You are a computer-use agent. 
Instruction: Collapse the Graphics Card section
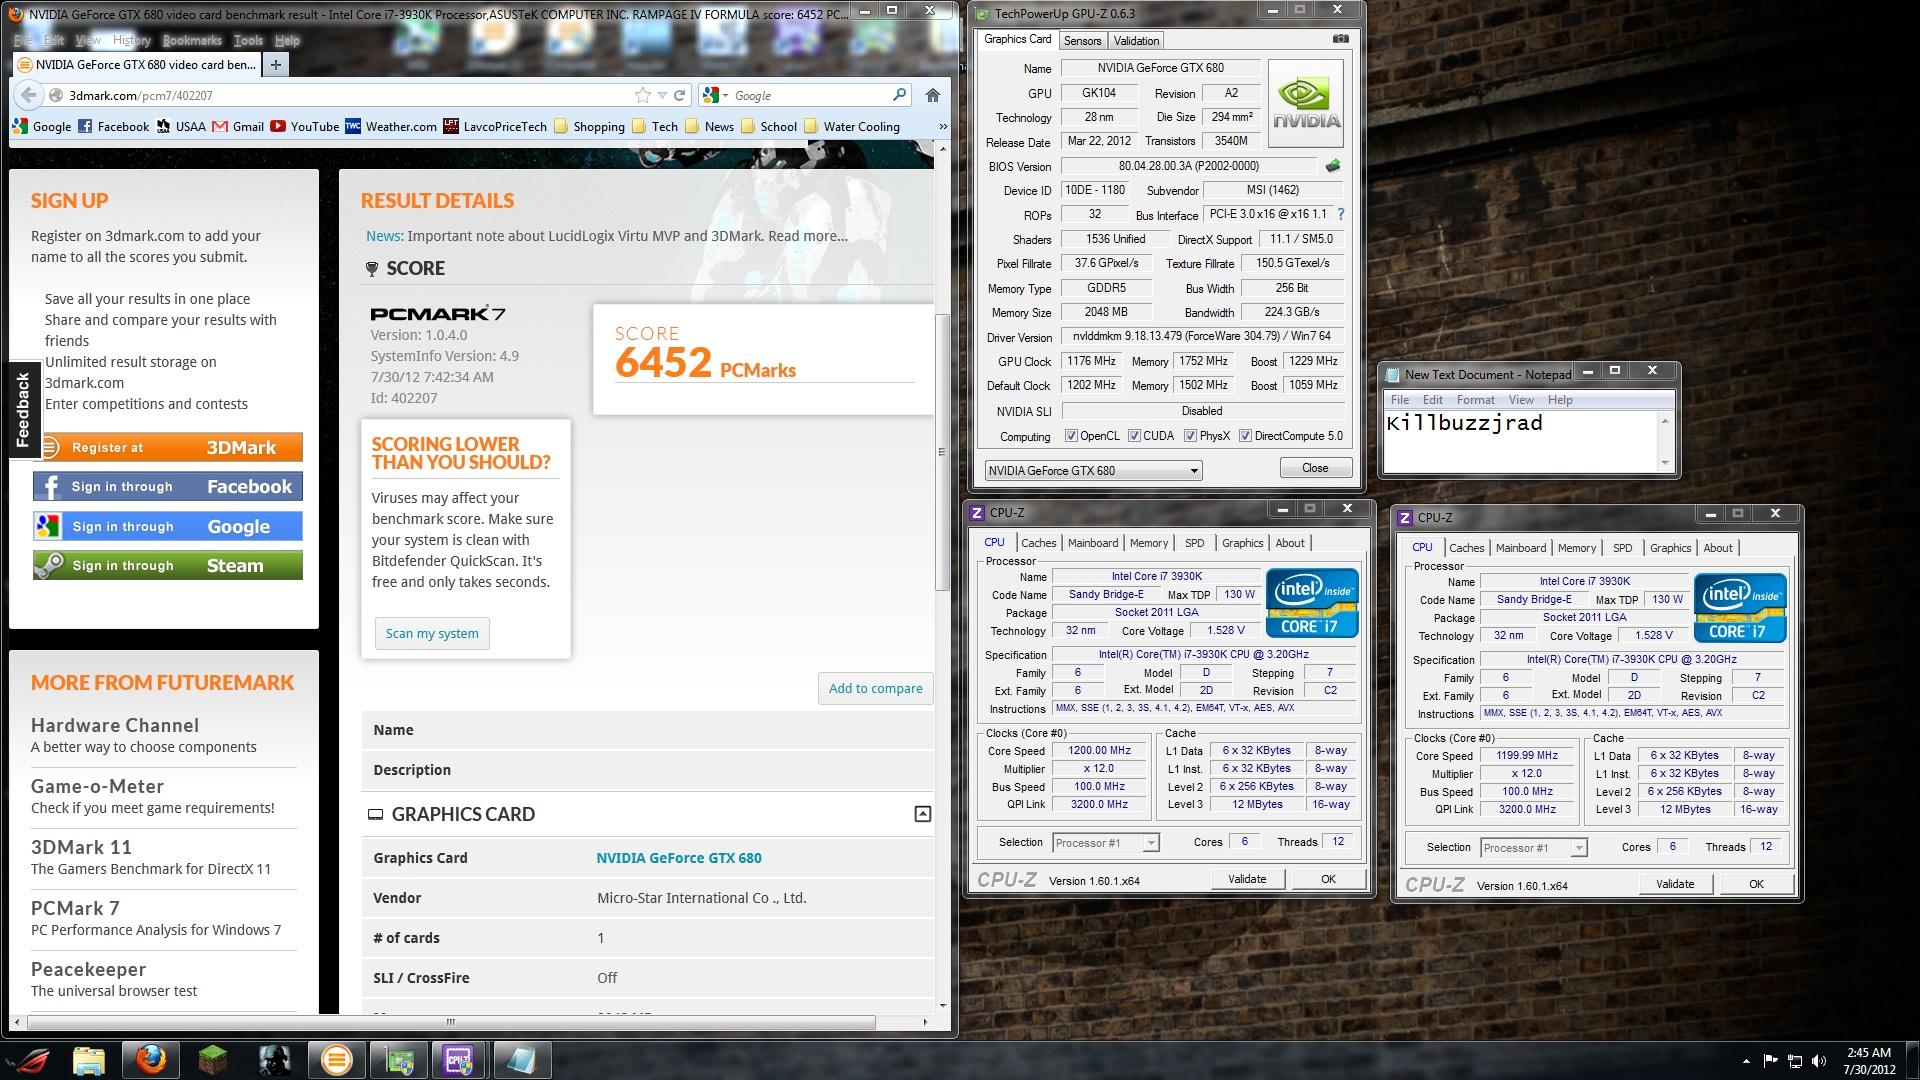tap(923, 814)
